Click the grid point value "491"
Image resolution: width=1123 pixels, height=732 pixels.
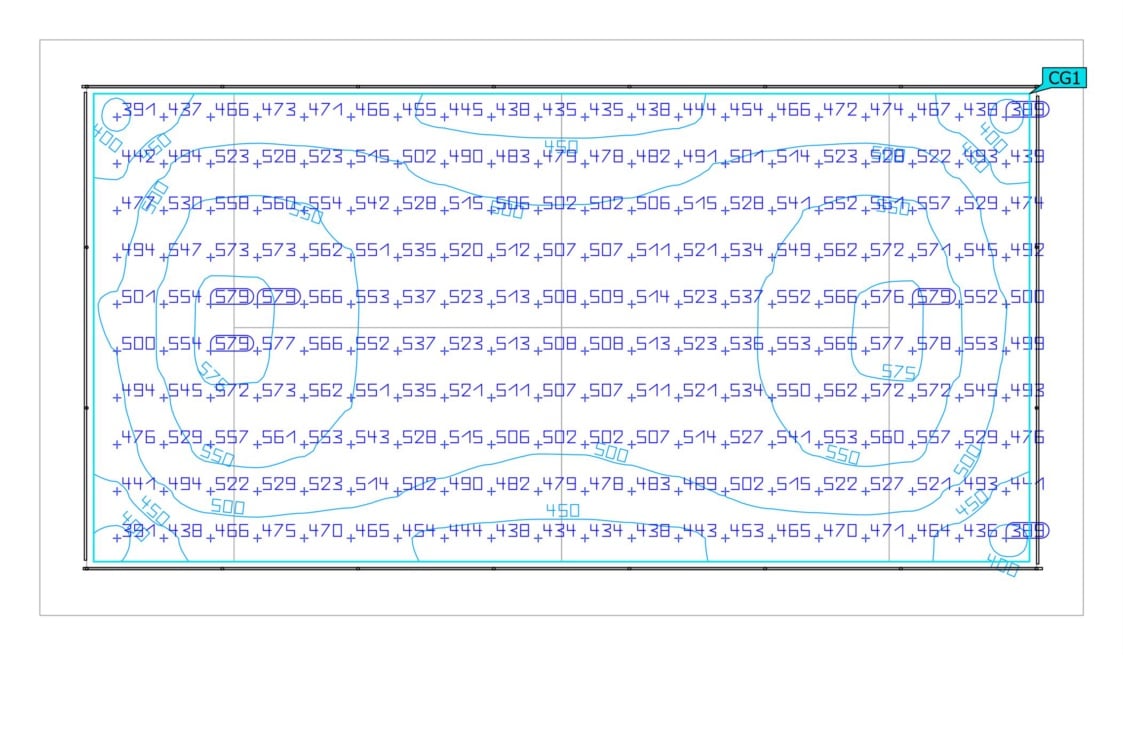click(x=700, y=157)
